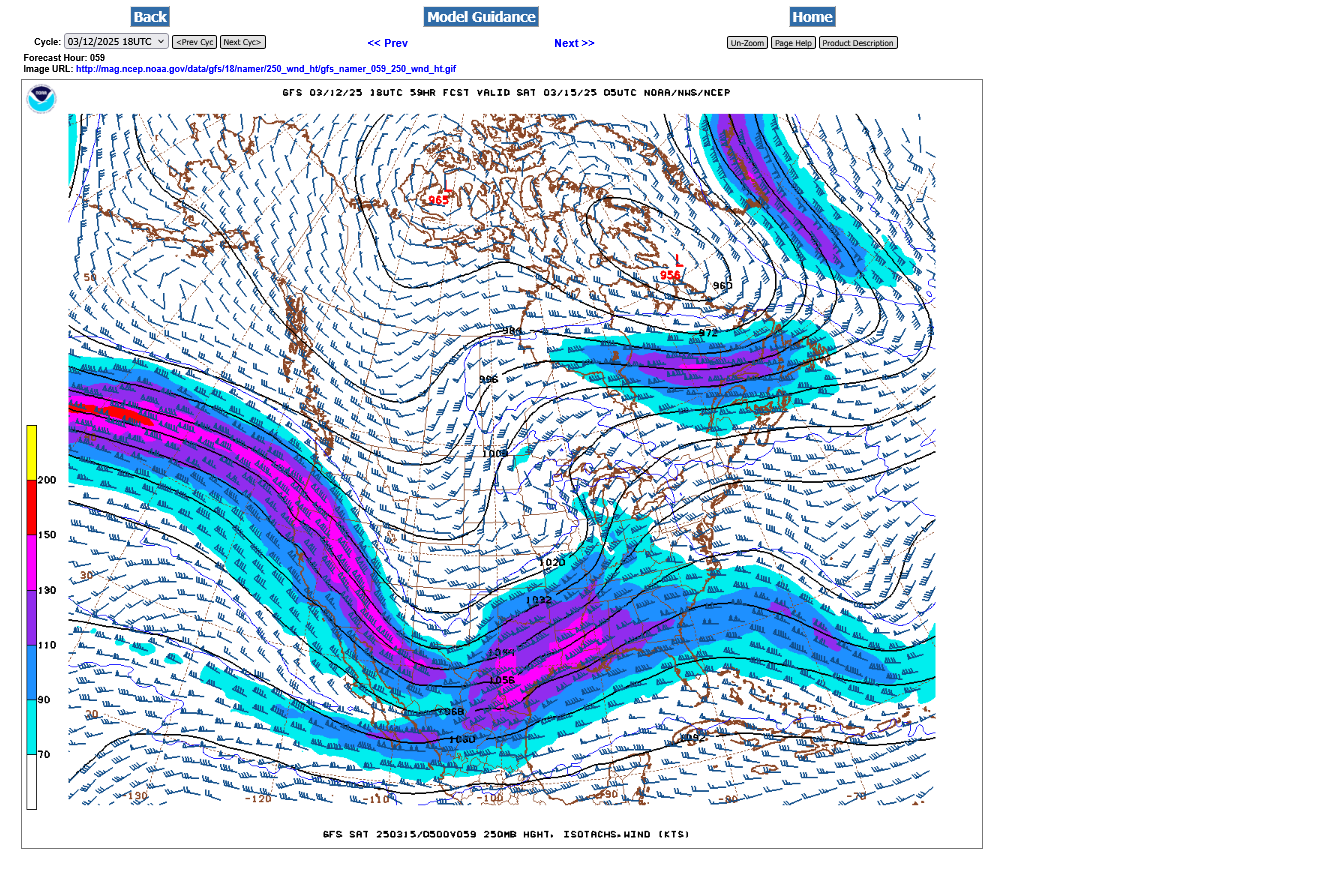Open the Product Description
The width and height of the screenshot is (1321, 873).
point(858,43)
